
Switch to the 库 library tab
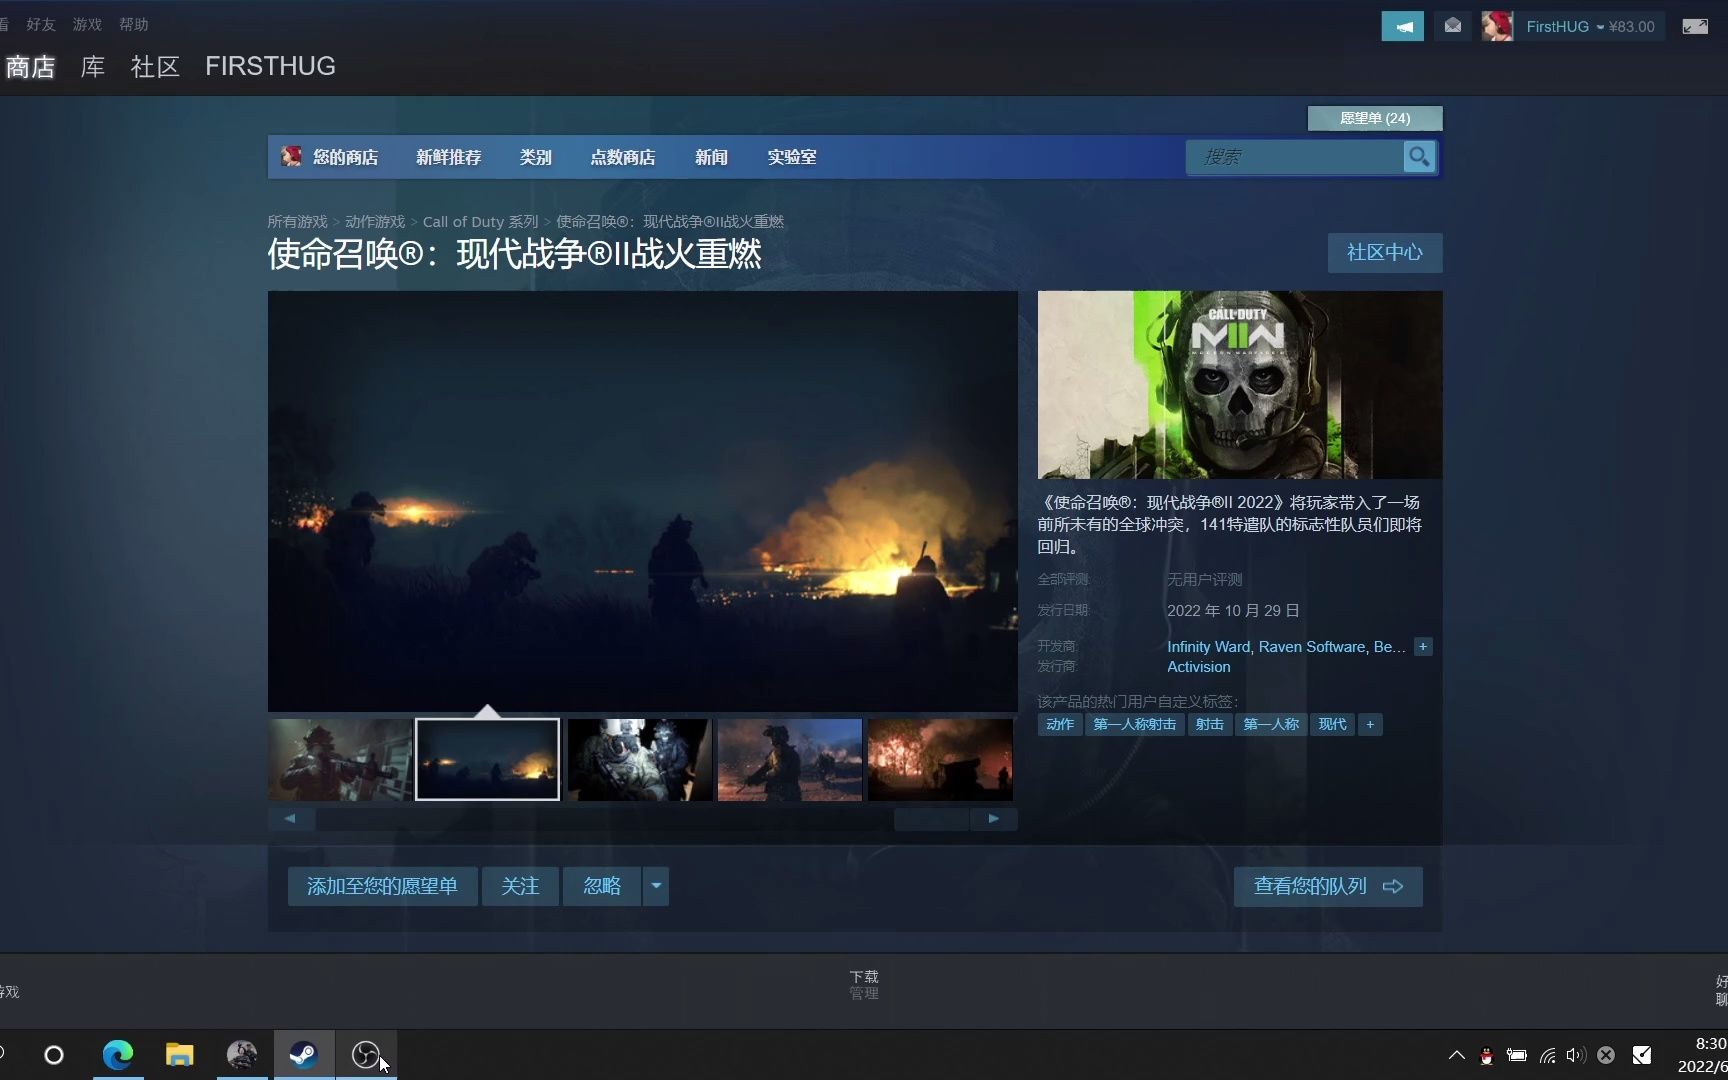(x=93, y=67)
